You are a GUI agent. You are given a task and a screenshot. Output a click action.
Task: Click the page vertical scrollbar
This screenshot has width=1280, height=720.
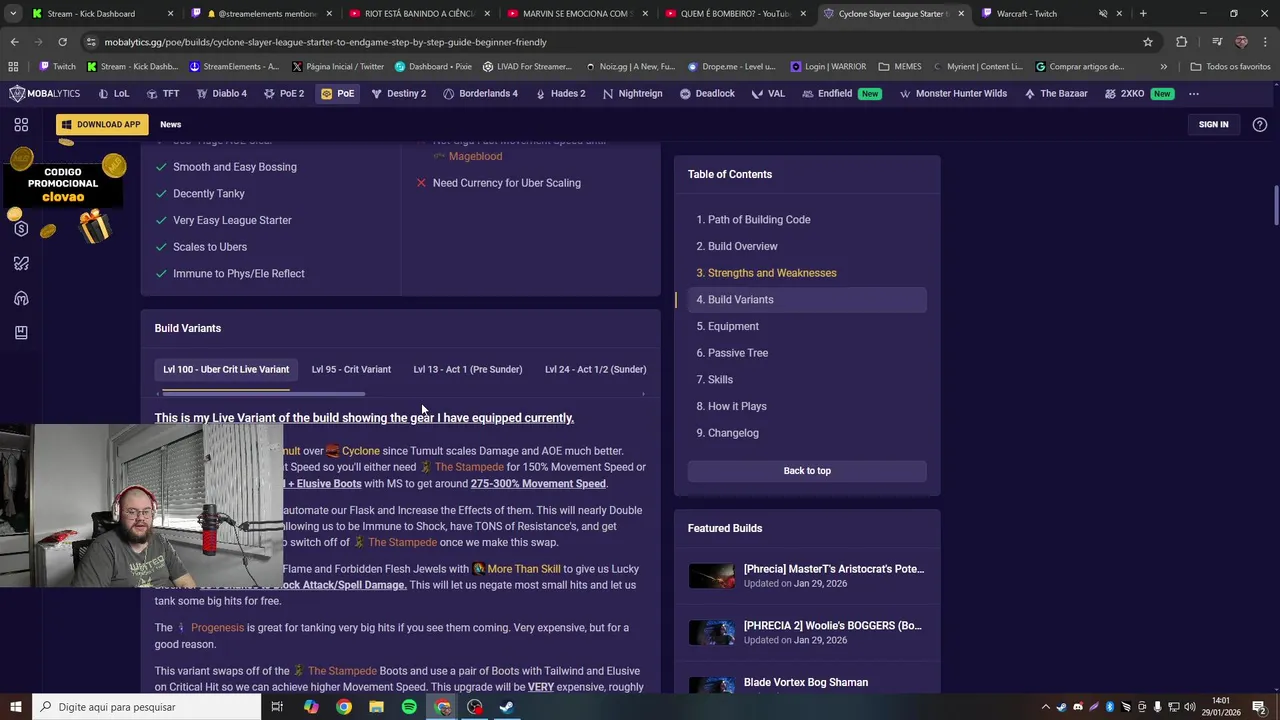[x=1275, y=205]
